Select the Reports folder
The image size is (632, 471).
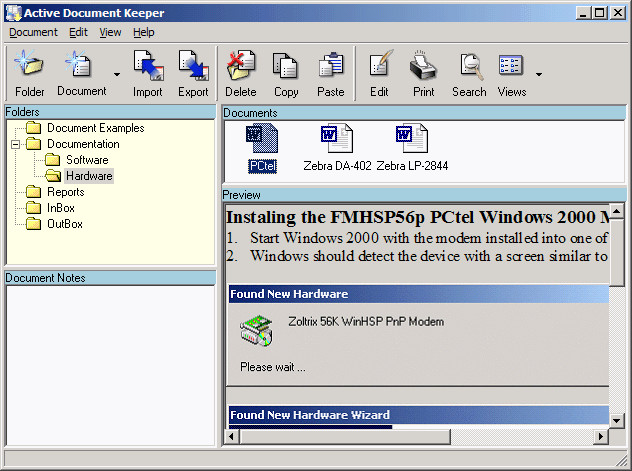click(x=65, y=192)
